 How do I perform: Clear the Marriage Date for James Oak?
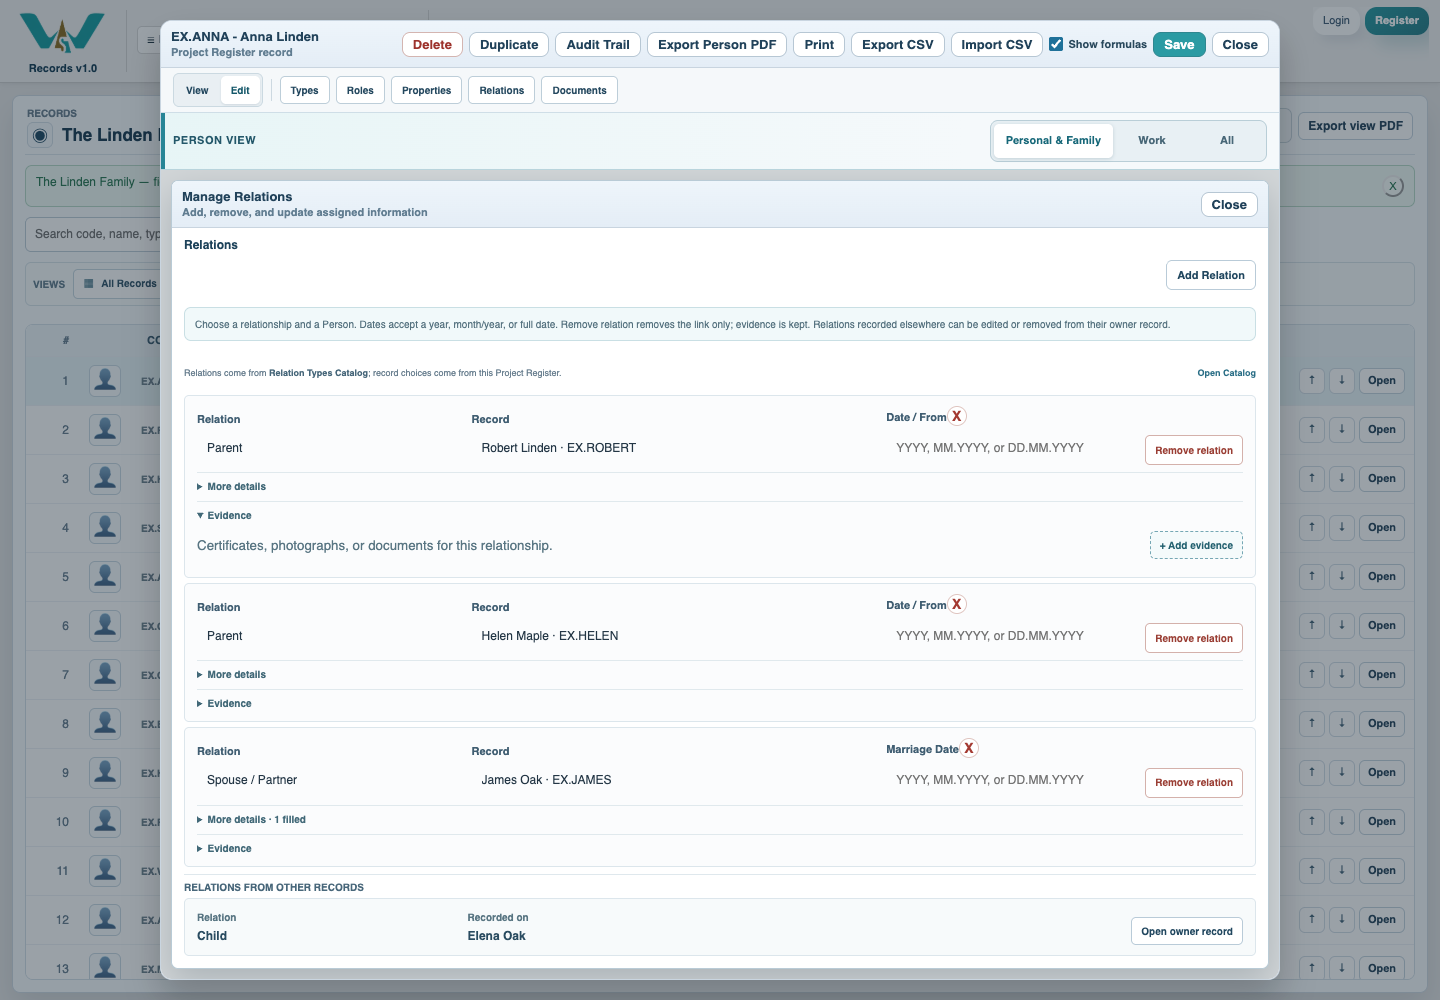(969, 749)
